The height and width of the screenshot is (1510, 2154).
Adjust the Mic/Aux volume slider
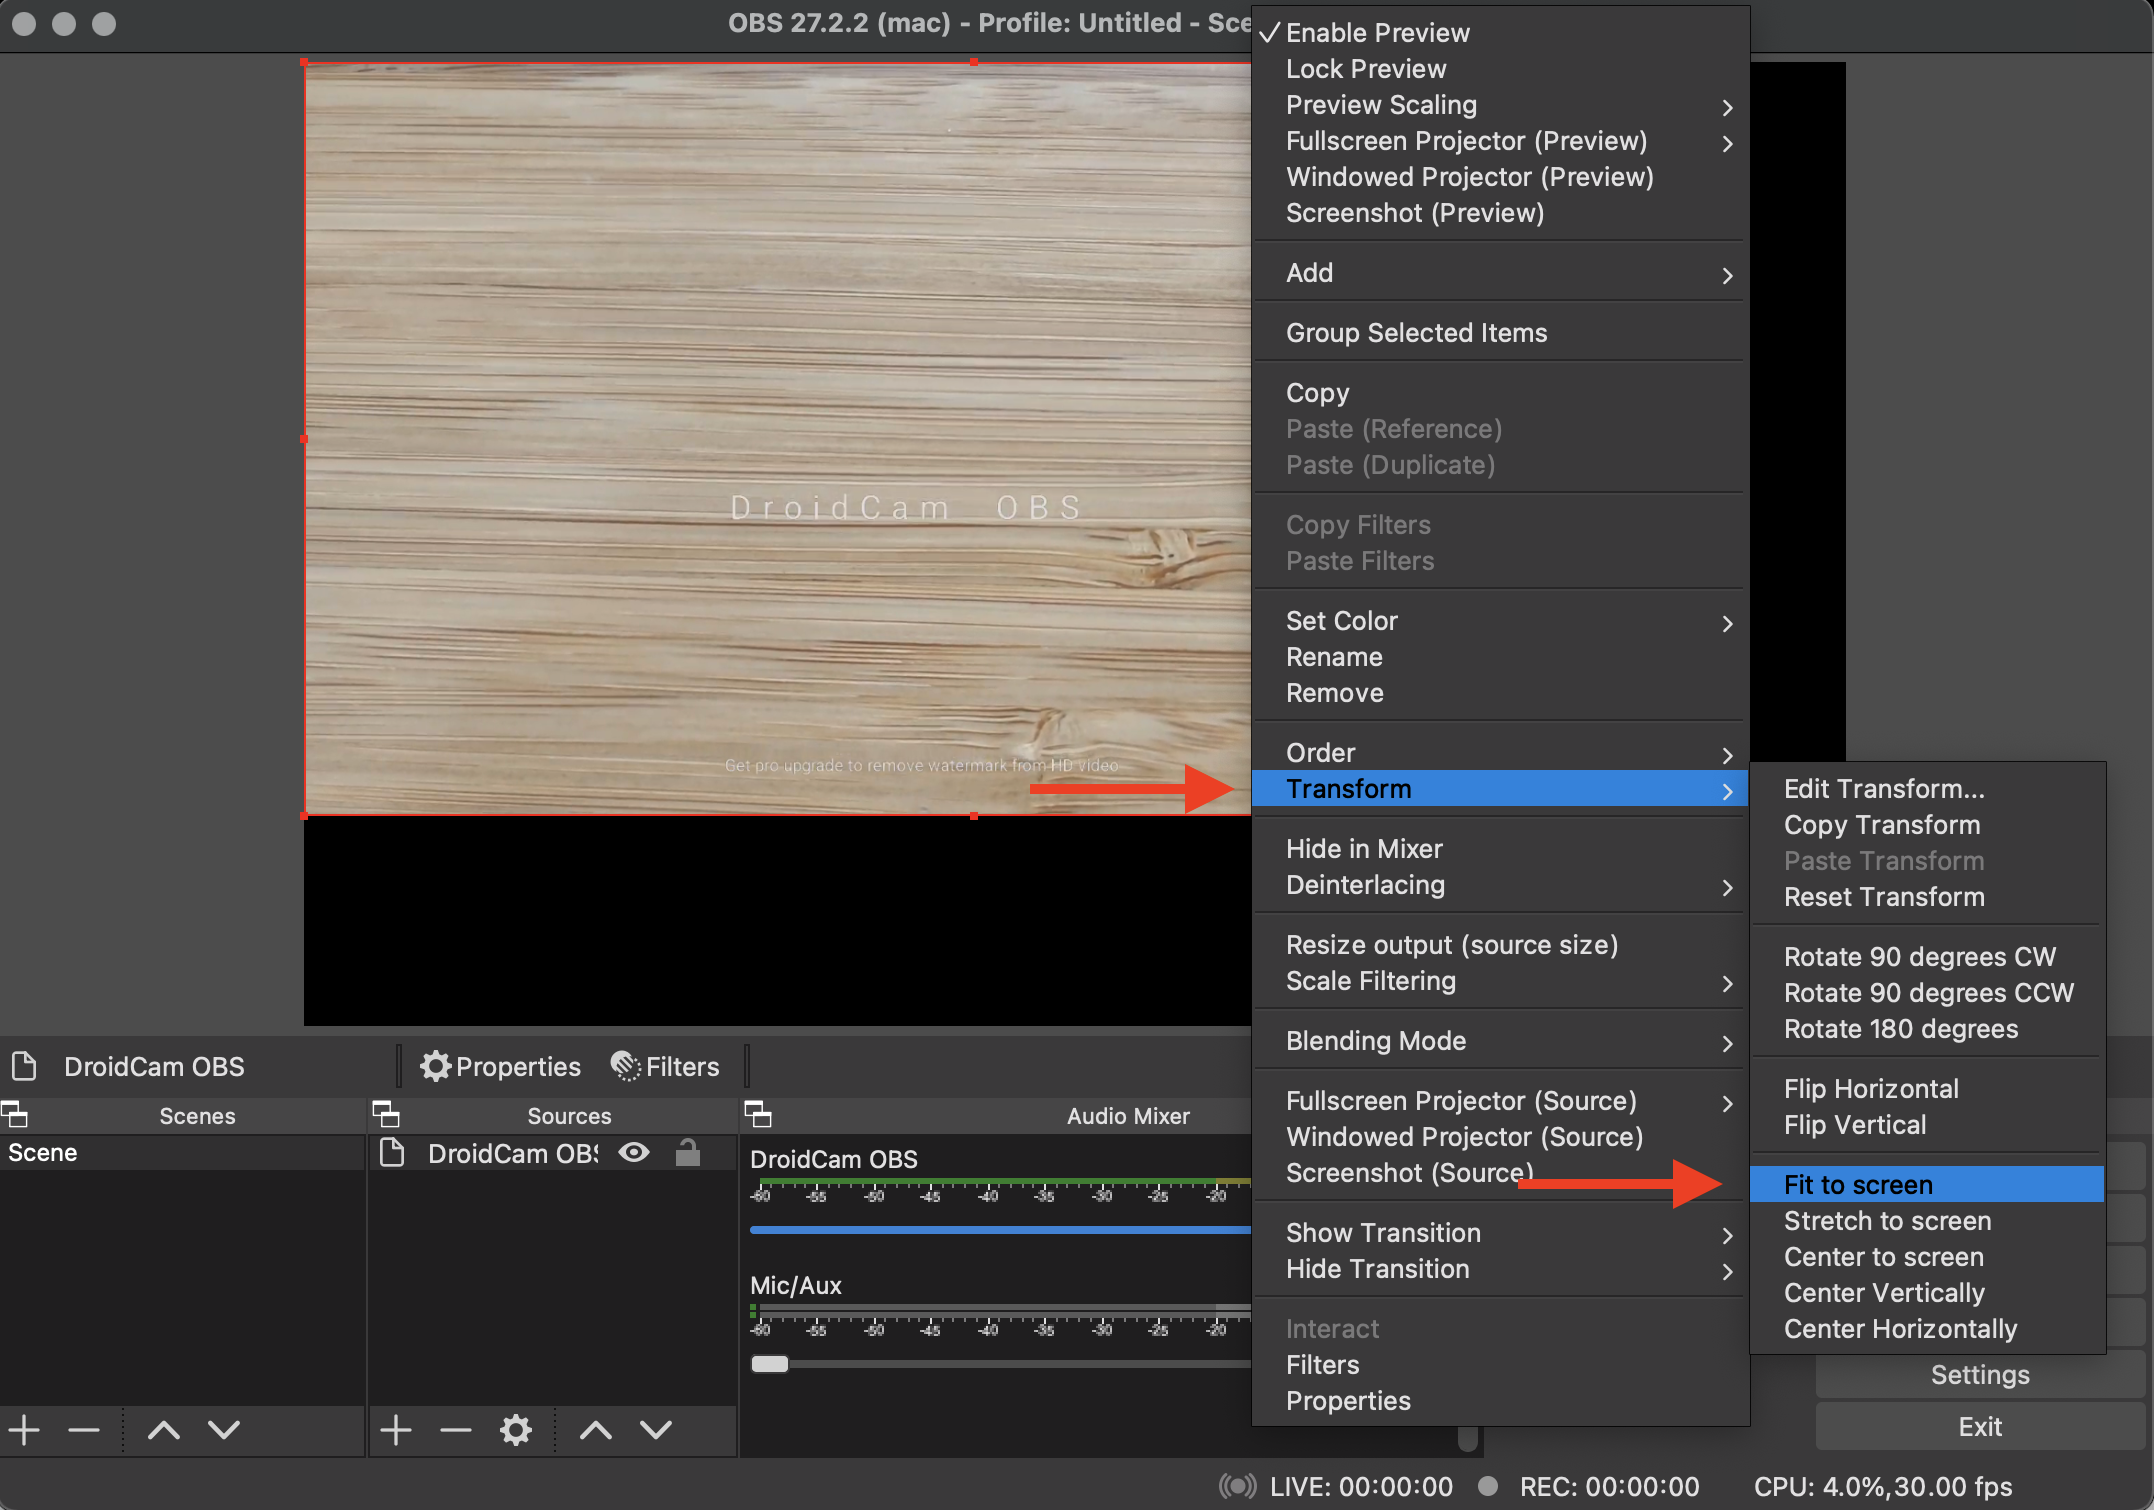point(770,1363)
